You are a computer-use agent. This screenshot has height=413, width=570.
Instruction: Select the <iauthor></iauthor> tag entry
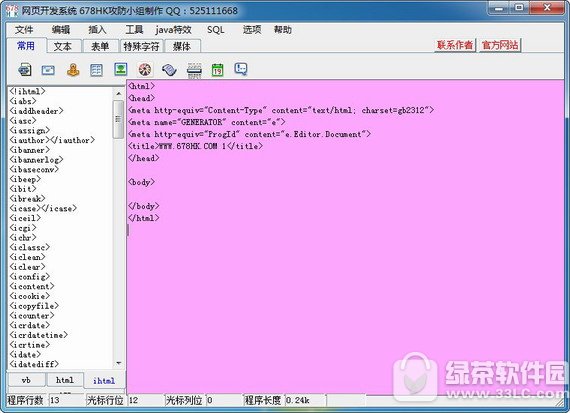pyautogui.click(x=52, y=140)
